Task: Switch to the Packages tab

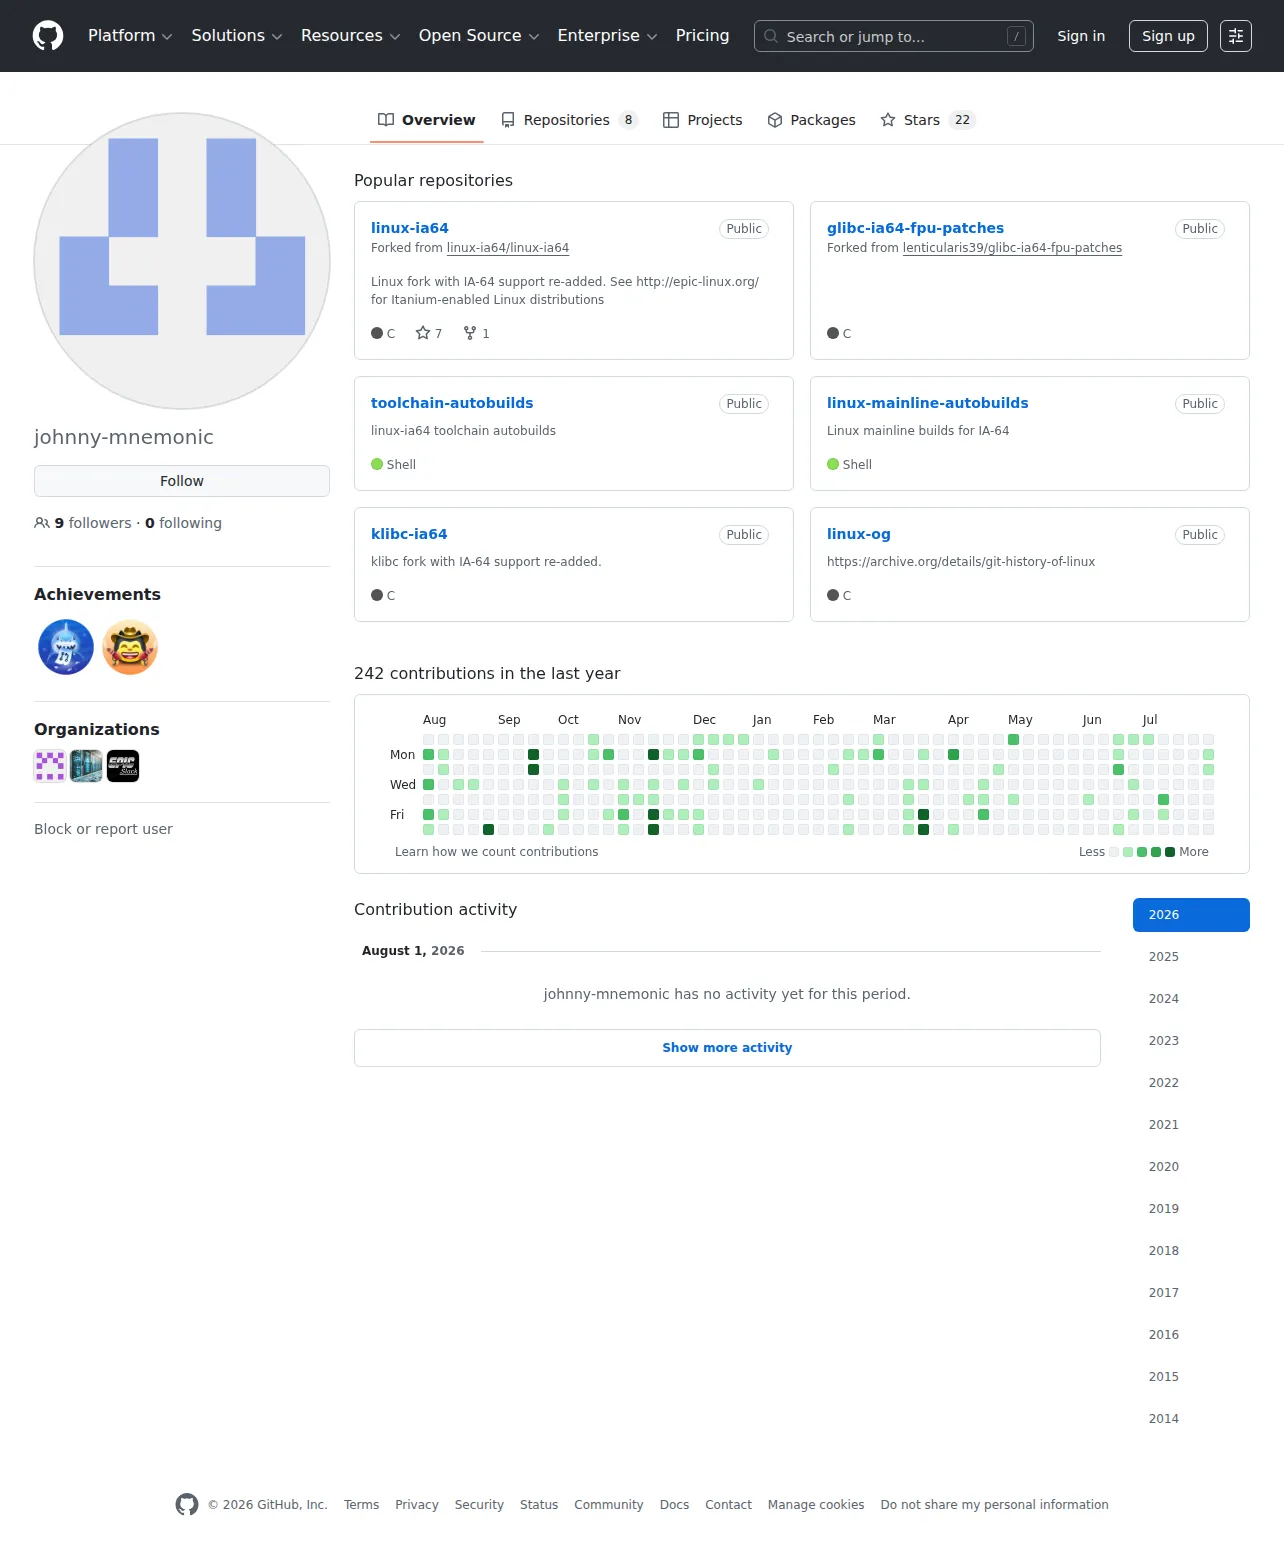Action: (812, 120)
